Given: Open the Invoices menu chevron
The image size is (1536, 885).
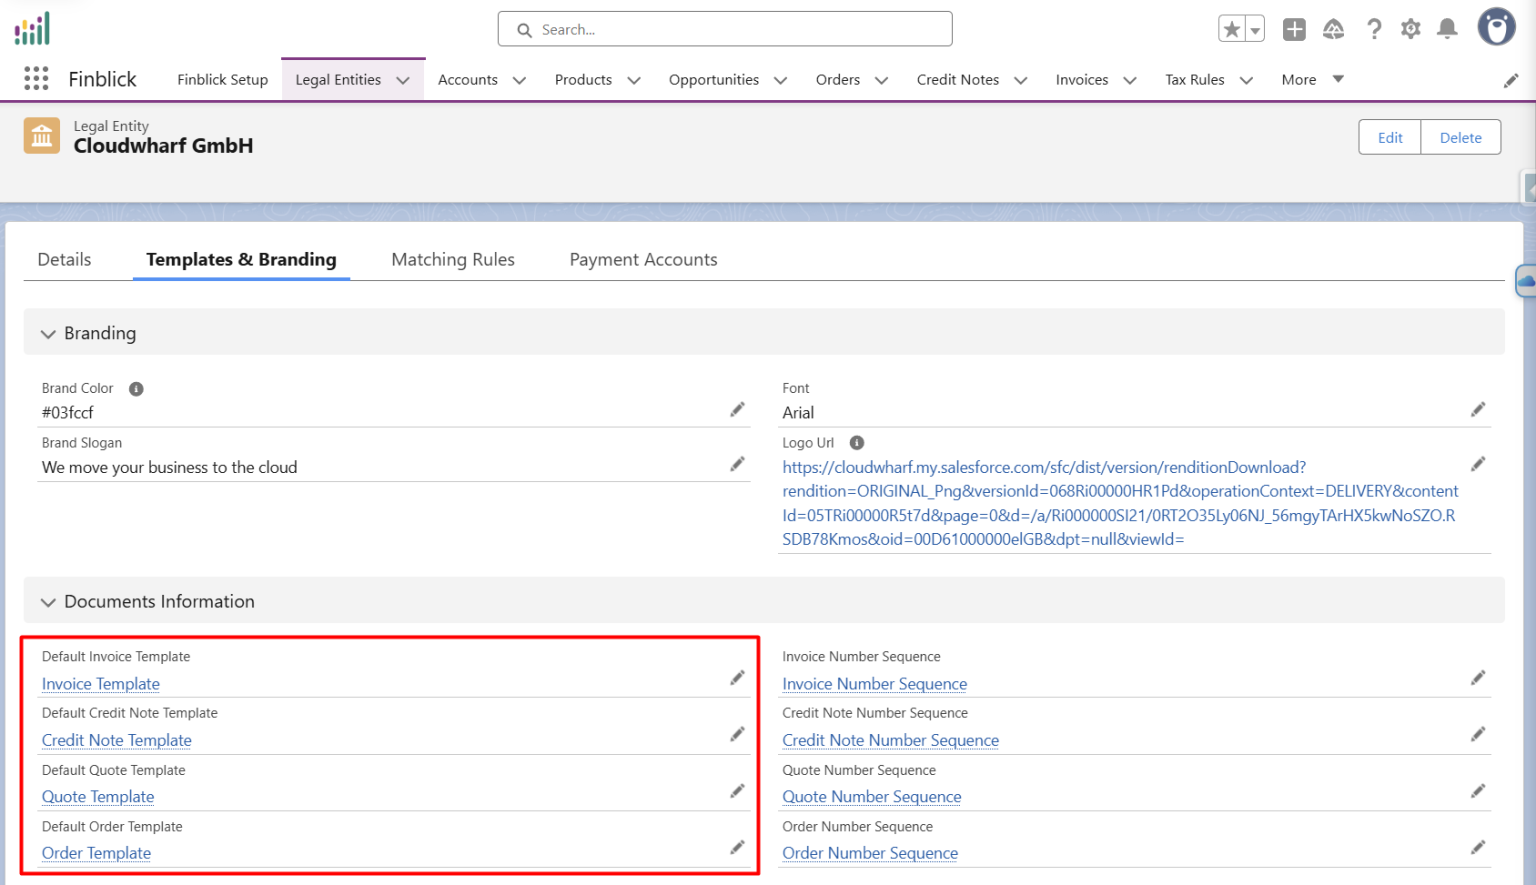Looking at the screenshot, I should [x=1130, y=80].
